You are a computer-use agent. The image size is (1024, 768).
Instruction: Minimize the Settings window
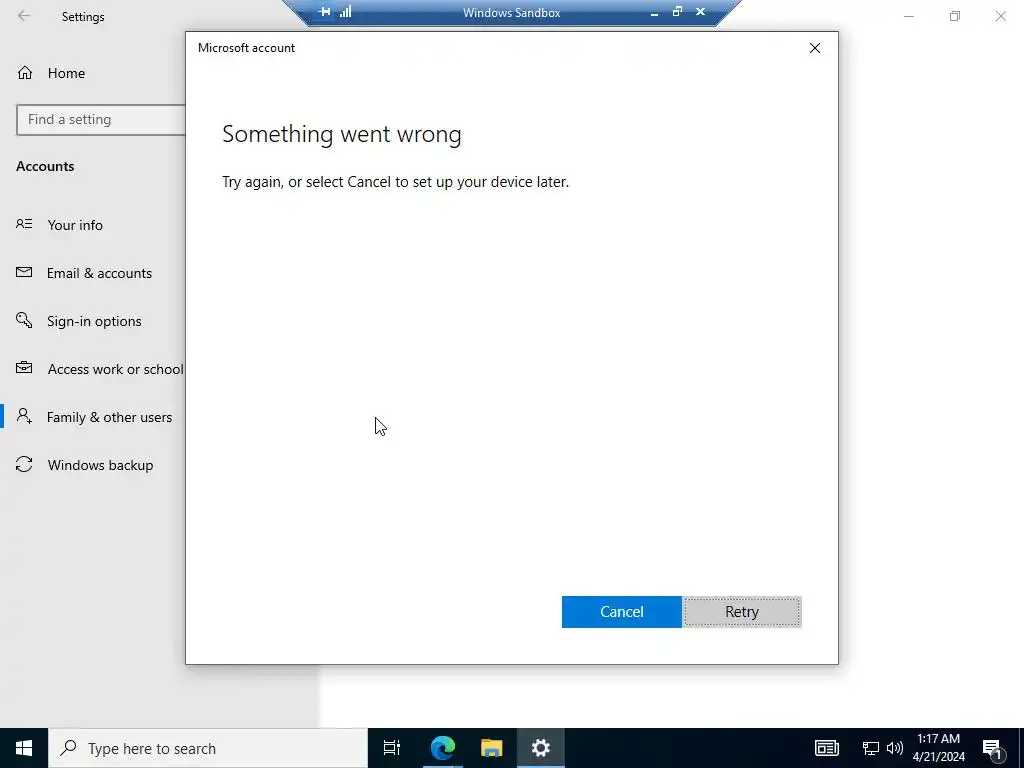click(x=908, y=16)
